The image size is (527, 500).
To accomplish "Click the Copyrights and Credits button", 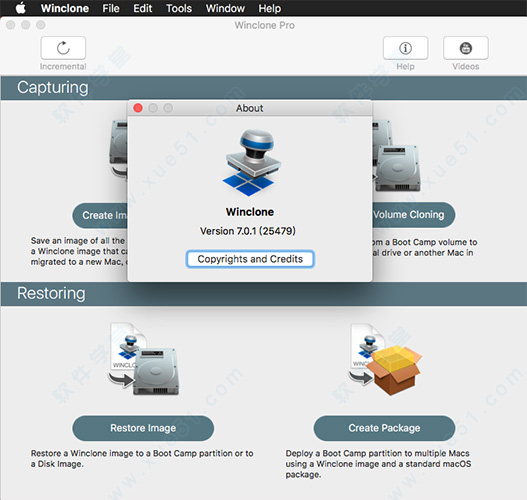I will pyautogui.click(x=250, y=259).
